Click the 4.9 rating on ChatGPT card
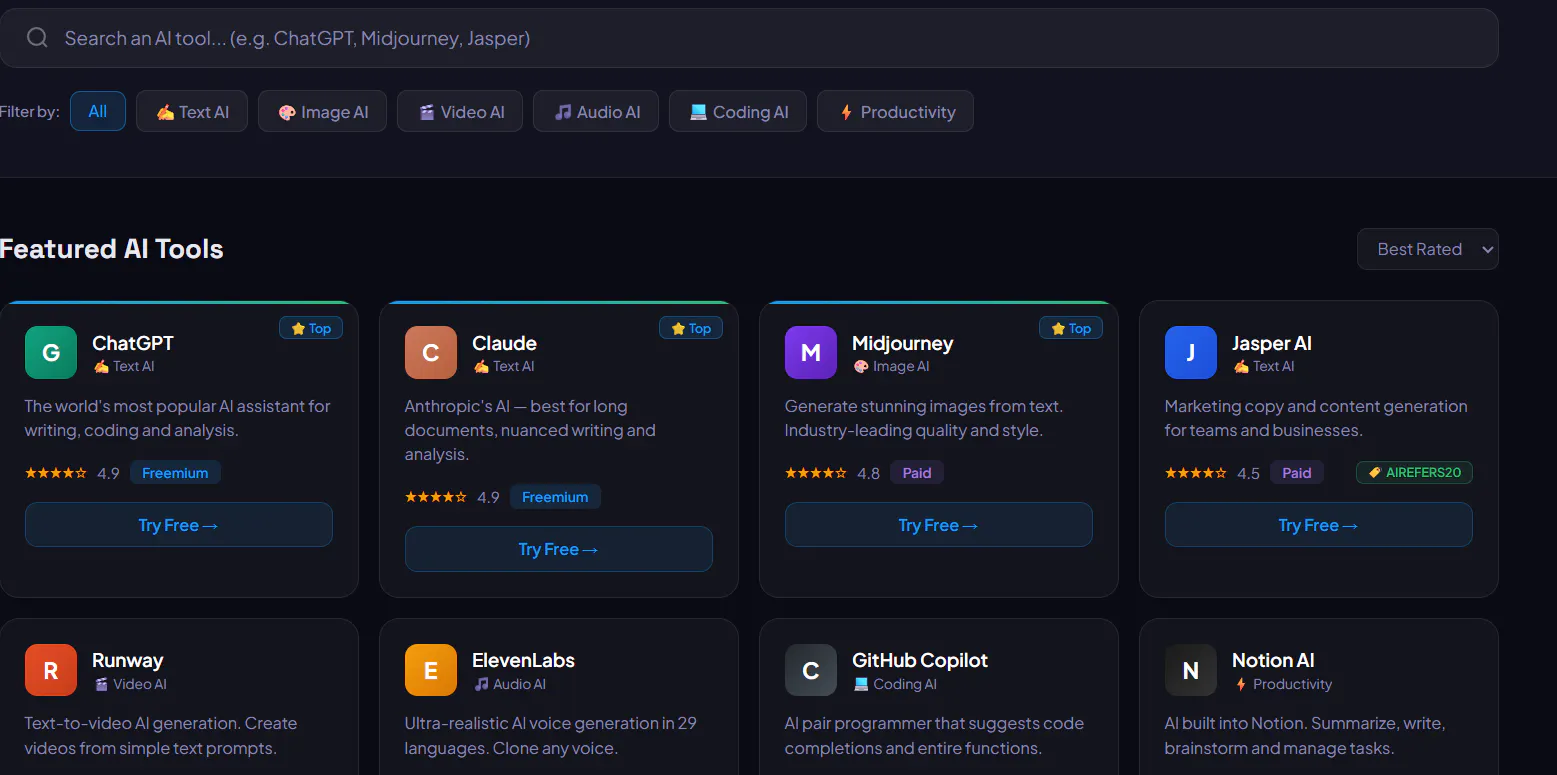 [108, 473]
